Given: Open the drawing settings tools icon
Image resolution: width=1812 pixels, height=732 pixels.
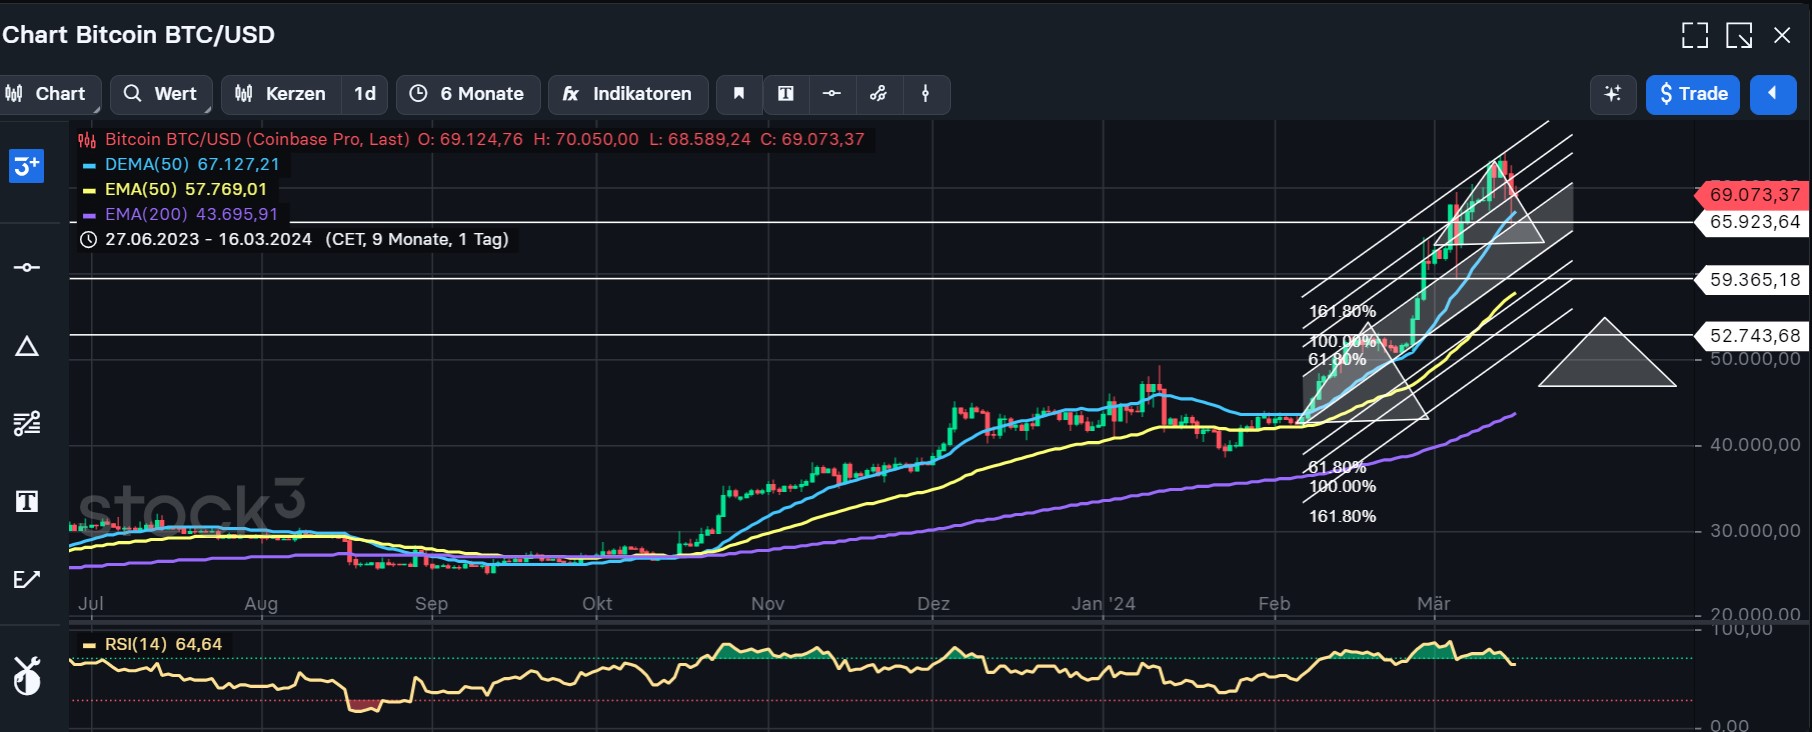Looking at the screenshot, I should click(27, 677).
